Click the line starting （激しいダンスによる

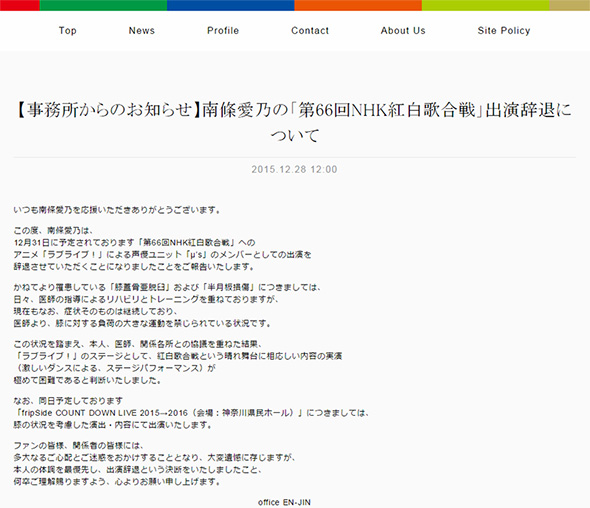coord(116,368)
